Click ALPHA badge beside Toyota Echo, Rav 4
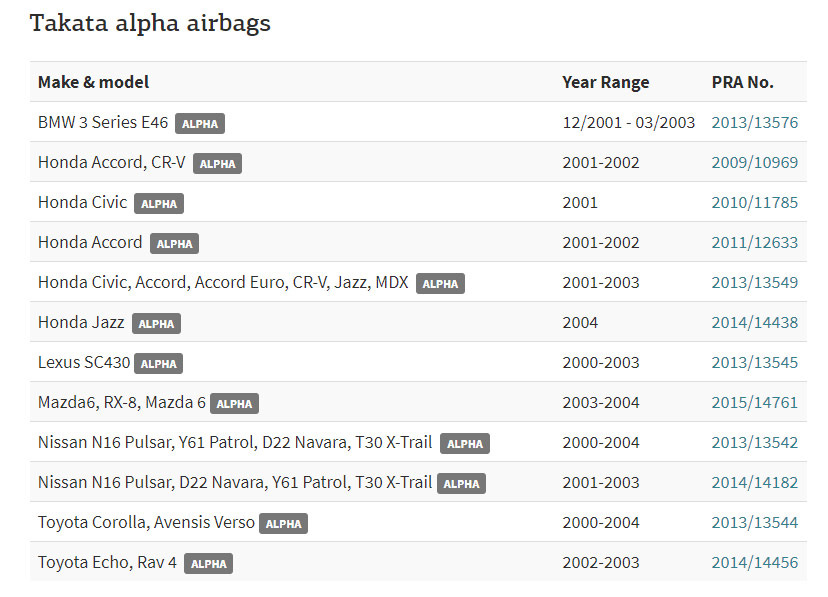 [x=209, y=564]
